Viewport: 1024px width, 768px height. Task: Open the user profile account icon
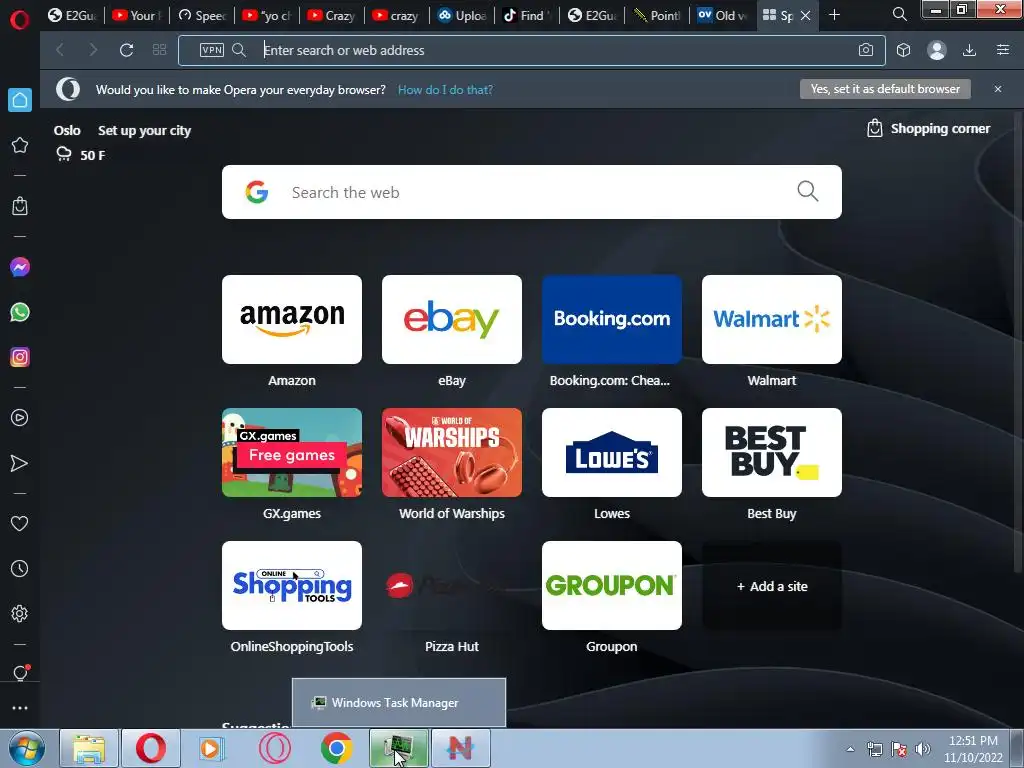click(936, 50)
